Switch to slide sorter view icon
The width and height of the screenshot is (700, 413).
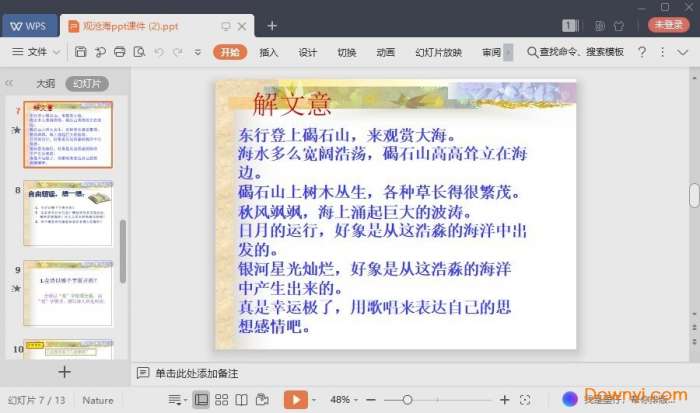click(221, 400)
